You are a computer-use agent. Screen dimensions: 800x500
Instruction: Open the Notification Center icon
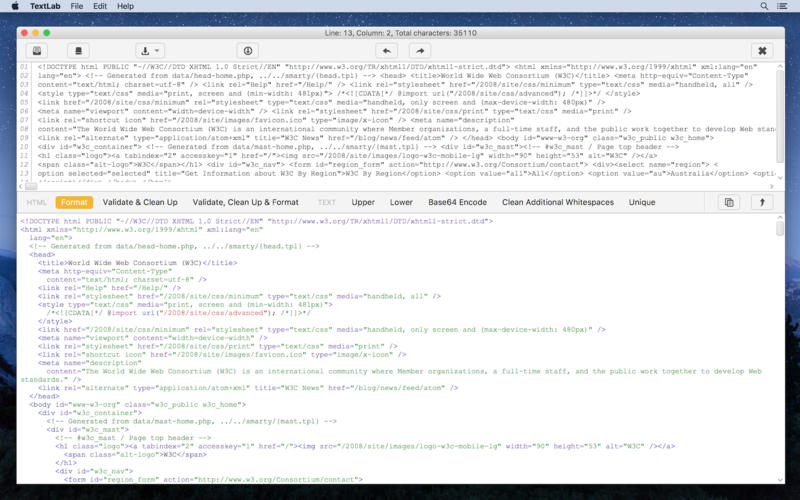click(782, 6)
